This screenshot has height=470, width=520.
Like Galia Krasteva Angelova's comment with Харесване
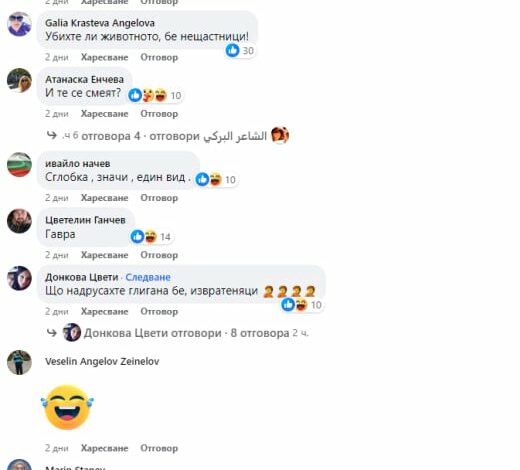(104, 57)
